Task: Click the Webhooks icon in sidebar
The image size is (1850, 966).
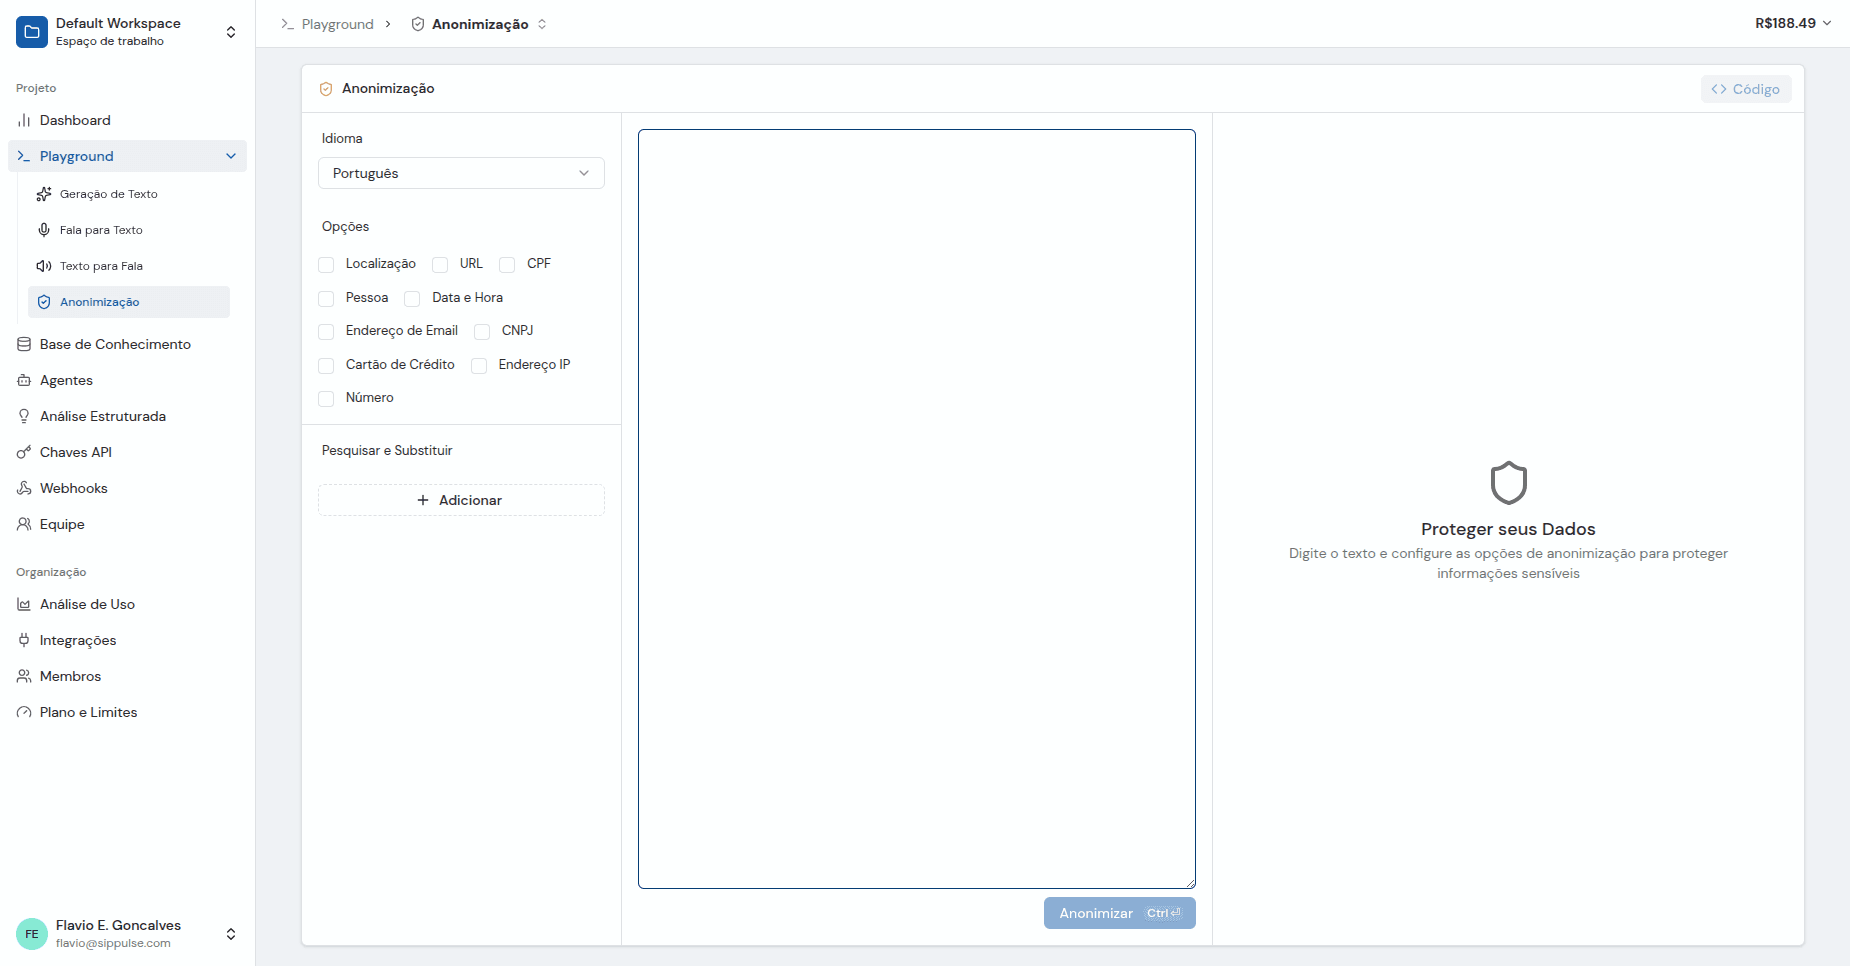Action: point(24,488)
